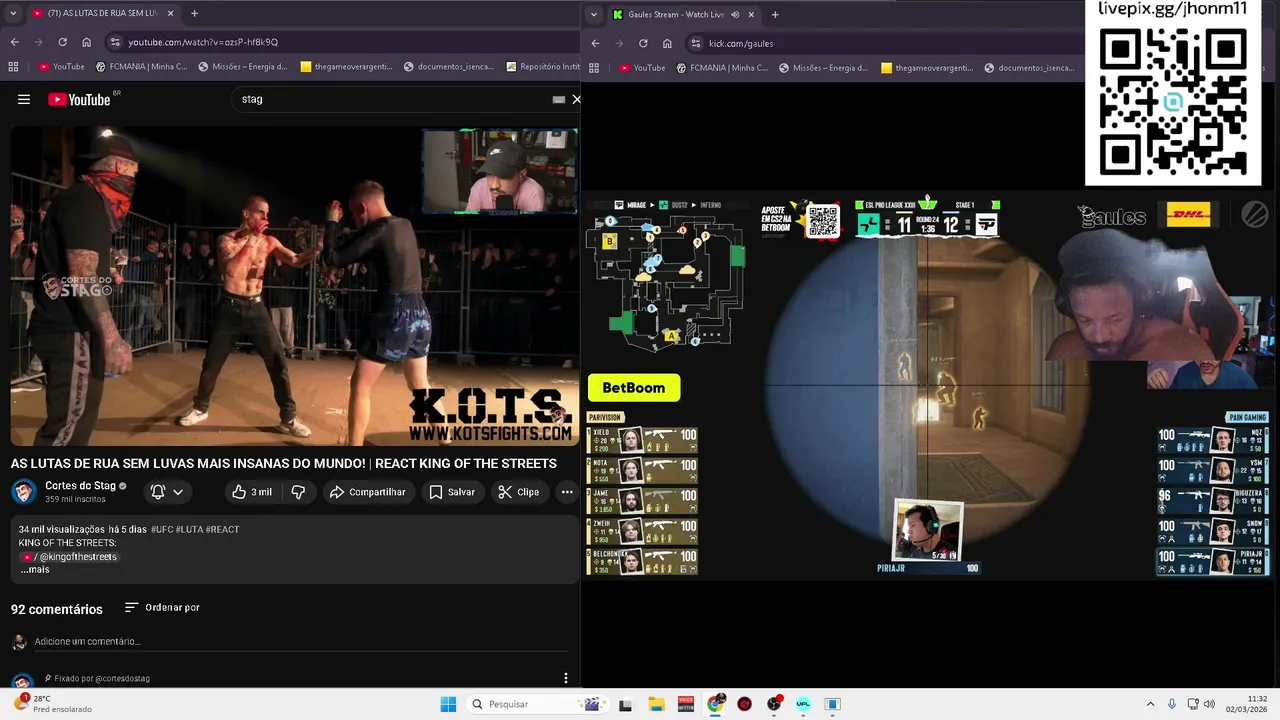
Task: Expand the subscription notification dropdown chevron
Action: 178,492
